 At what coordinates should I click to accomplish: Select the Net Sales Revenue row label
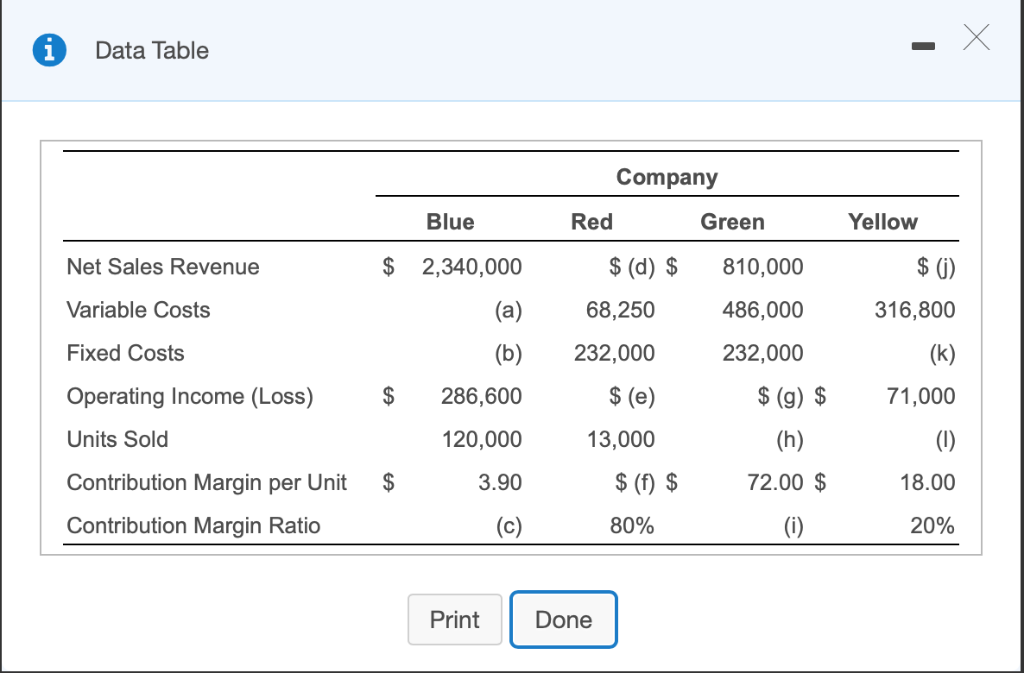(x=163, y=266)
